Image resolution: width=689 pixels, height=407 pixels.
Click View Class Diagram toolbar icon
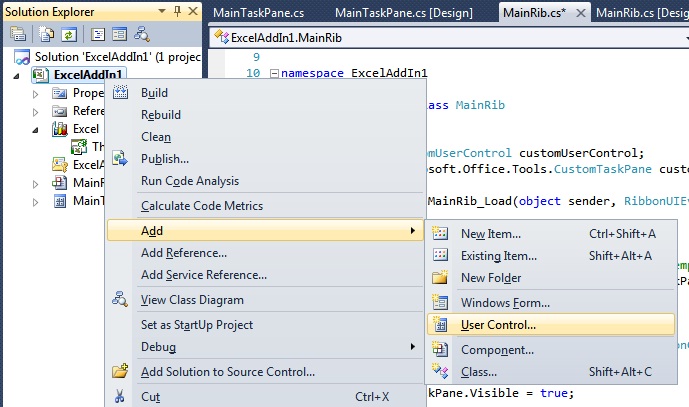142,34
